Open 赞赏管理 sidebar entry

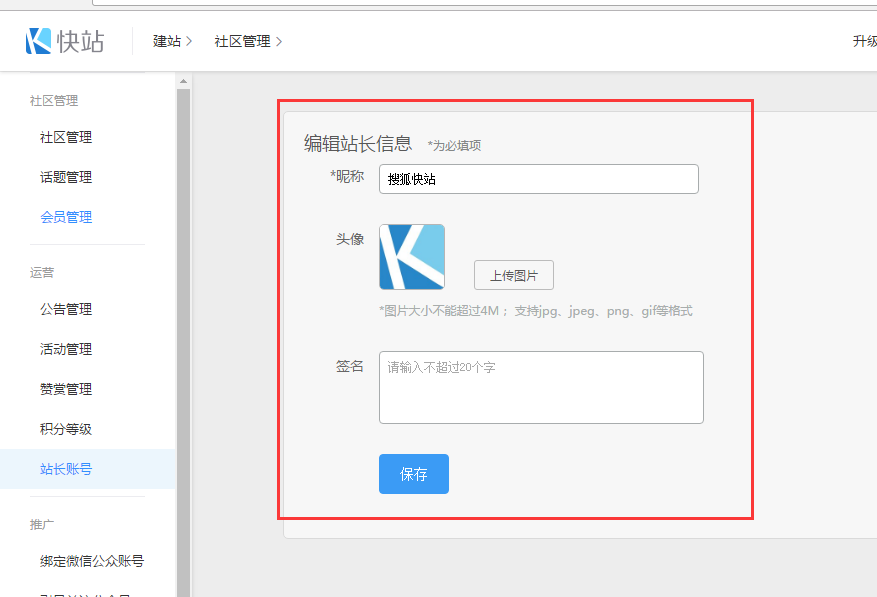pyautogui.click(x=66, y=389)
